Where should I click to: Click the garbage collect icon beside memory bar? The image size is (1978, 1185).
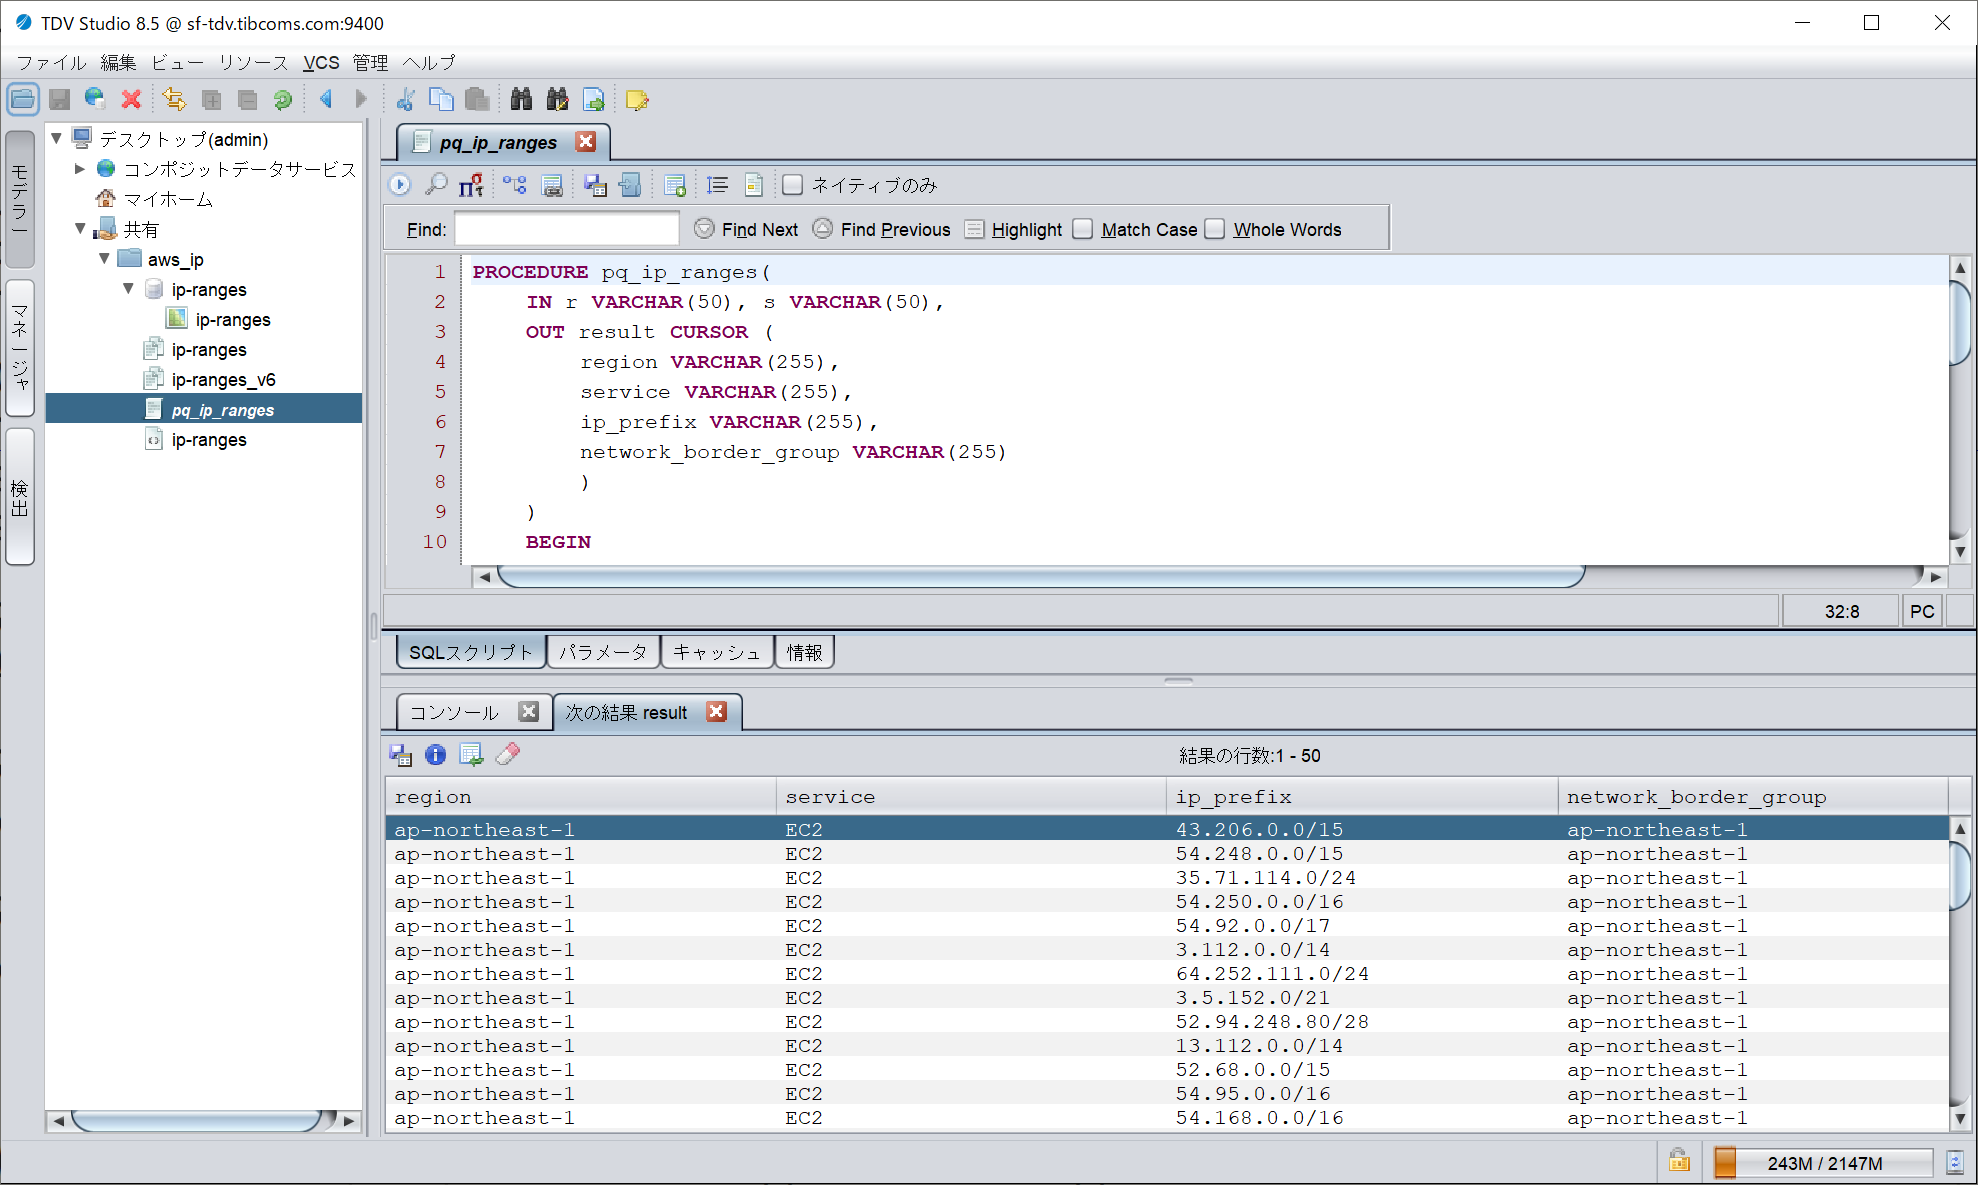click(x=1955, y=1162)
